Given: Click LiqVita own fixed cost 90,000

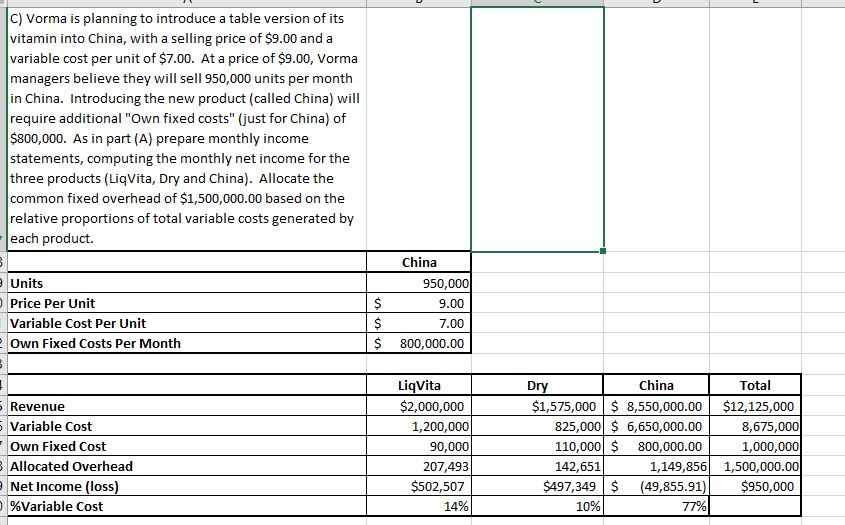Looking at the screenshot, I should pyautogui.click(x=419, y=446).
